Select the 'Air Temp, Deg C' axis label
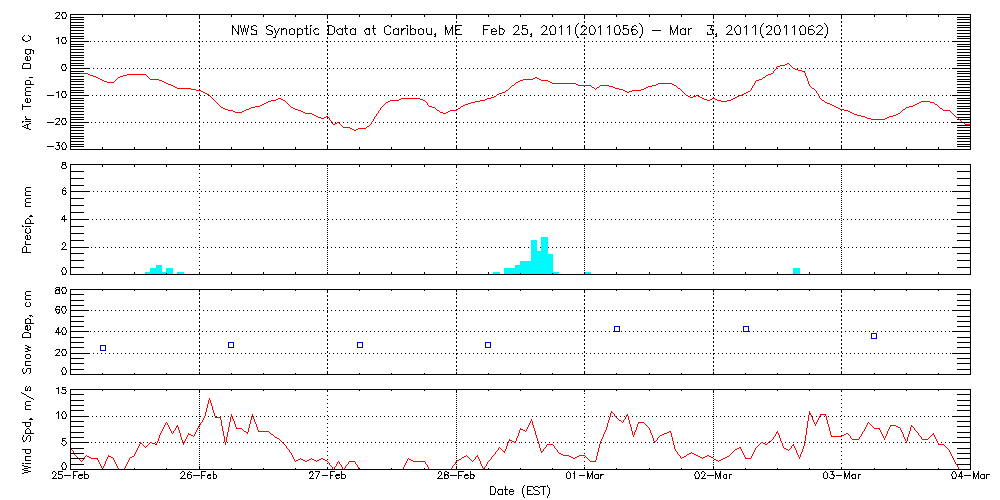The image size is (1000, 500). [27, 79]
